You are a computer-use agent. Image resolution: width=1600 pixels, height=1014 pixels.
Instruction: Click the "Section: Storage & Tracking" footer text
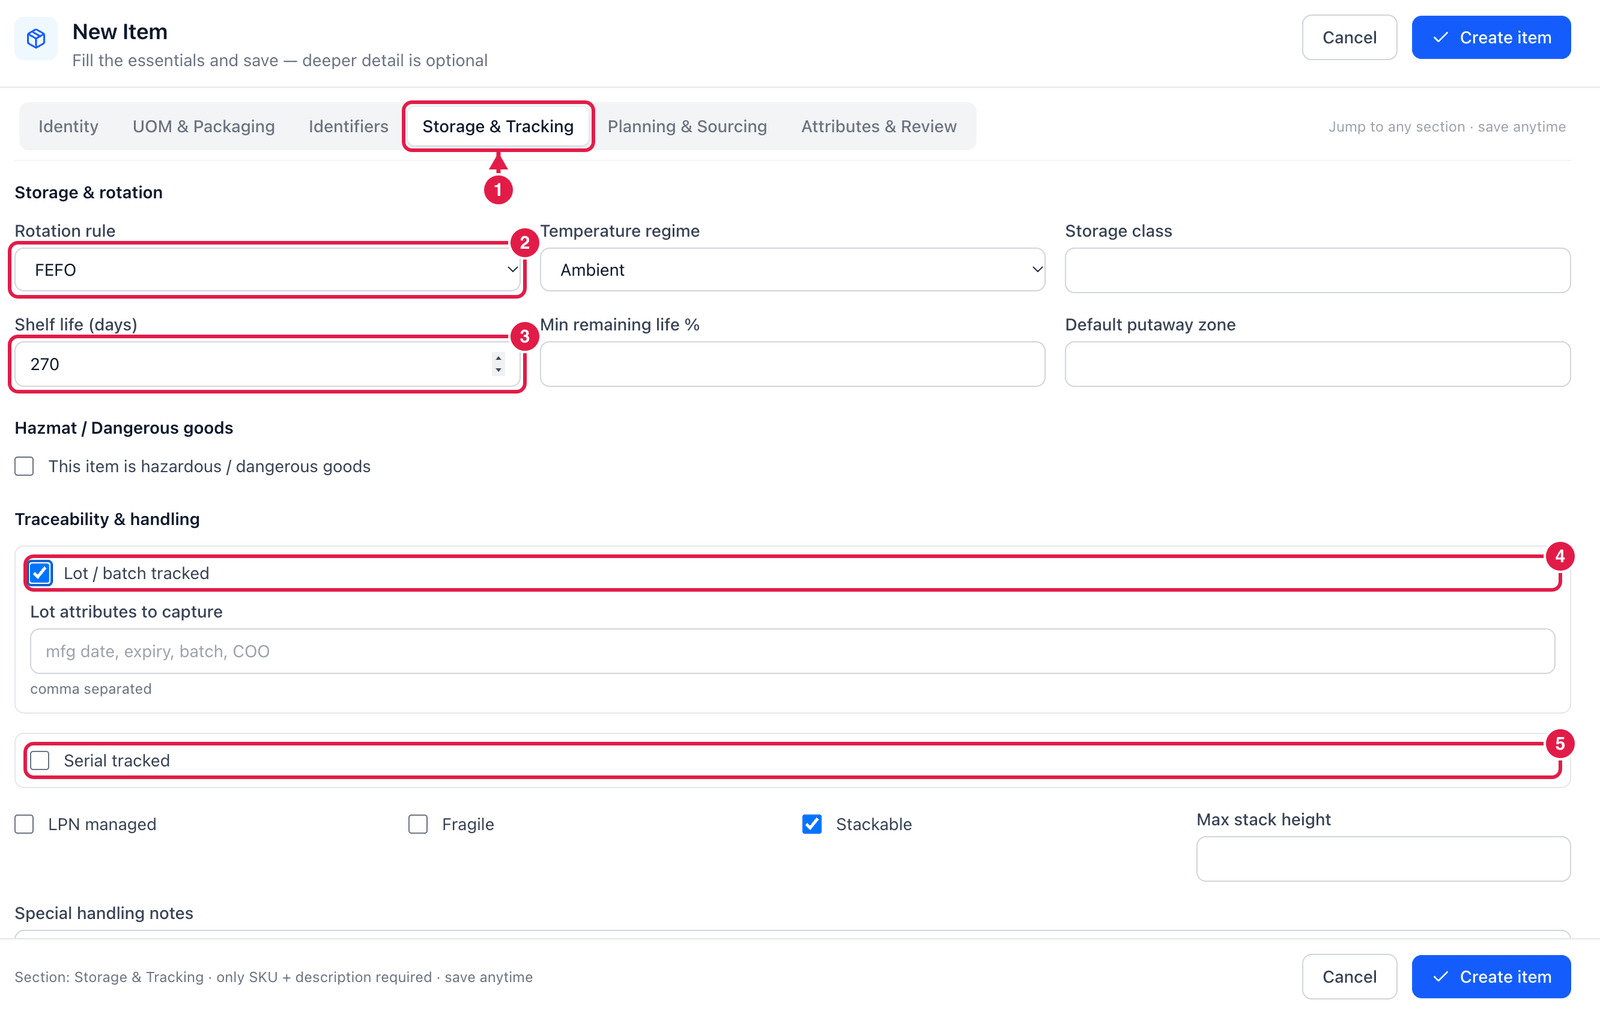(x=109, y=977)
